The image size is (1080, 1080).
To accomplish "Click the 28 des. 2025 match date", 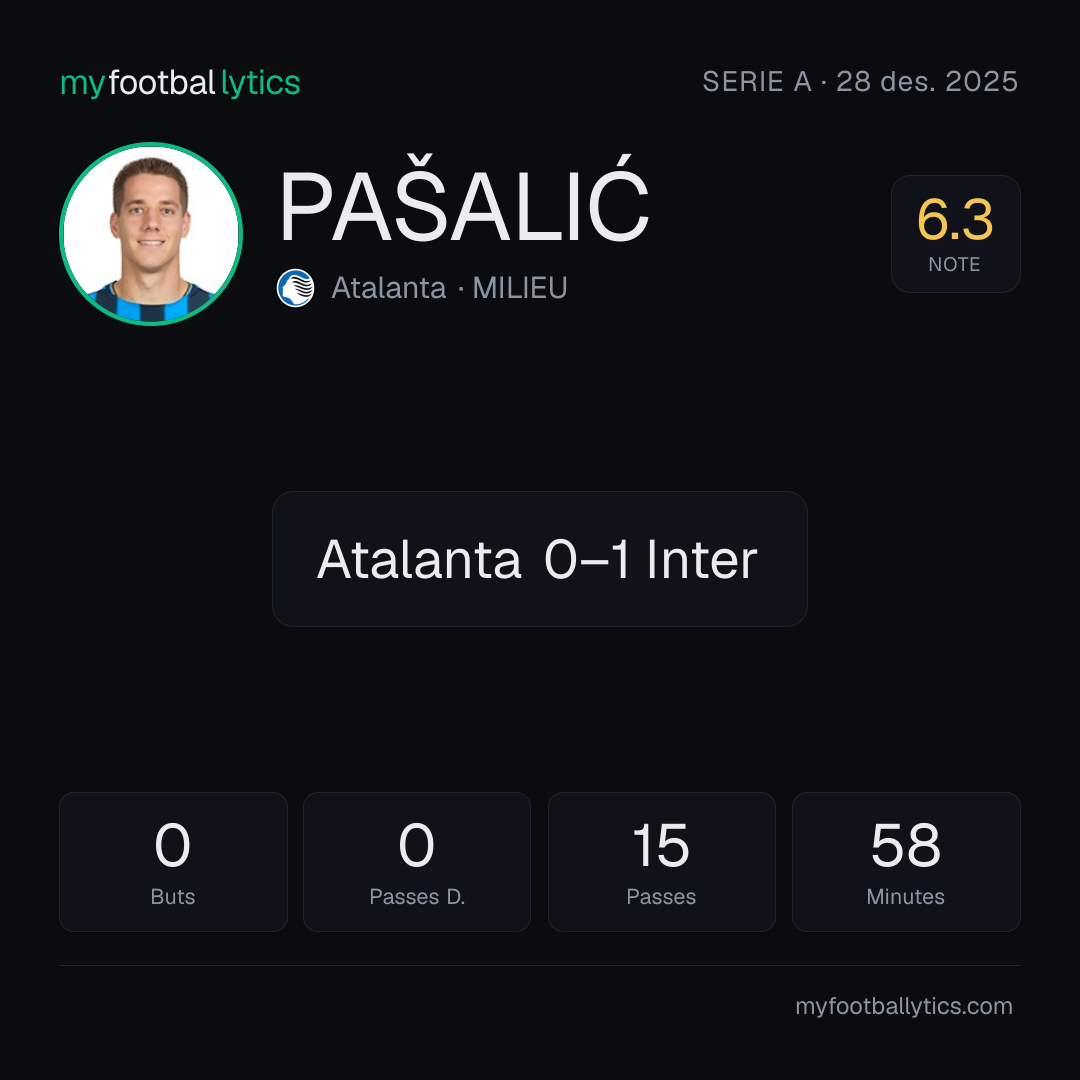I will [927, 81].
